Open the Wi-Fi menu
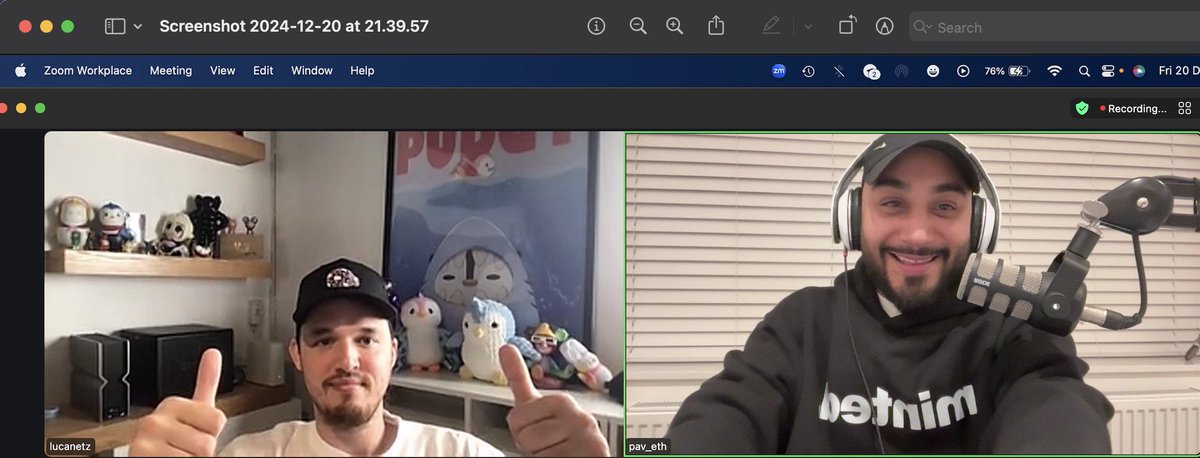 point(1054,71)
